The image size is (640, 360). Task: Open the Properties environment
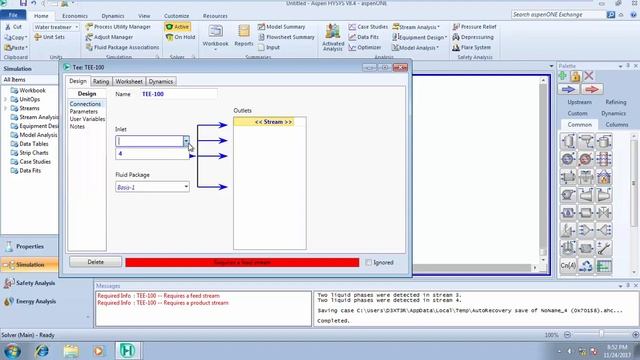[x=29, y=247]
